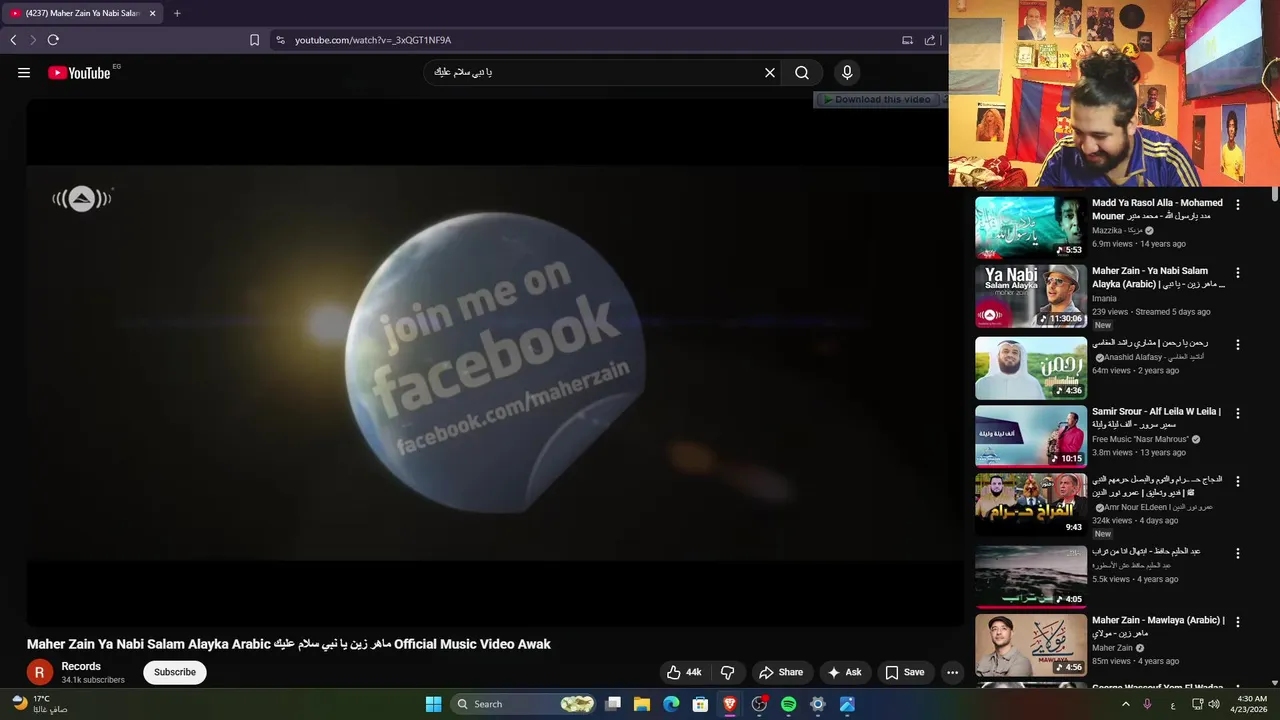Open more actions menu beside Save

tap(953, 672)
